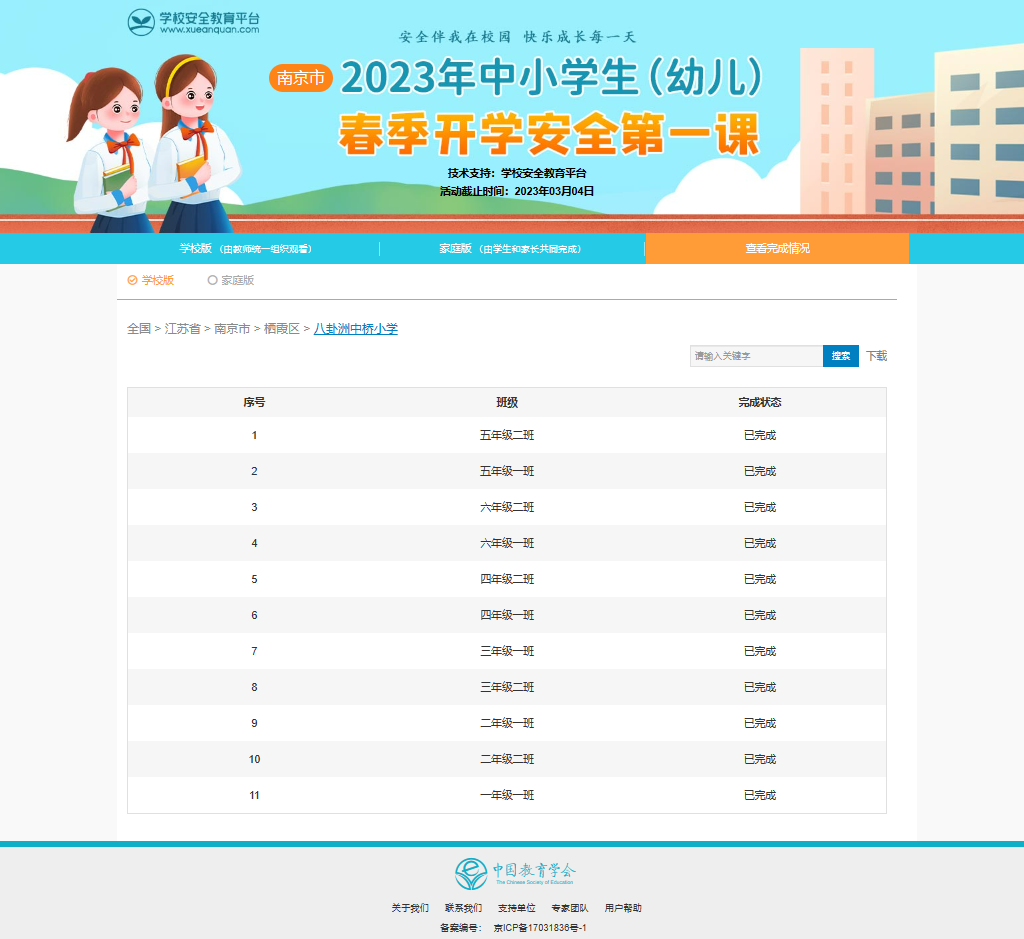Screen dimensions: 1024x939
Task: Click the 中国教育学会 footer logo
Action: click(515, 873)
